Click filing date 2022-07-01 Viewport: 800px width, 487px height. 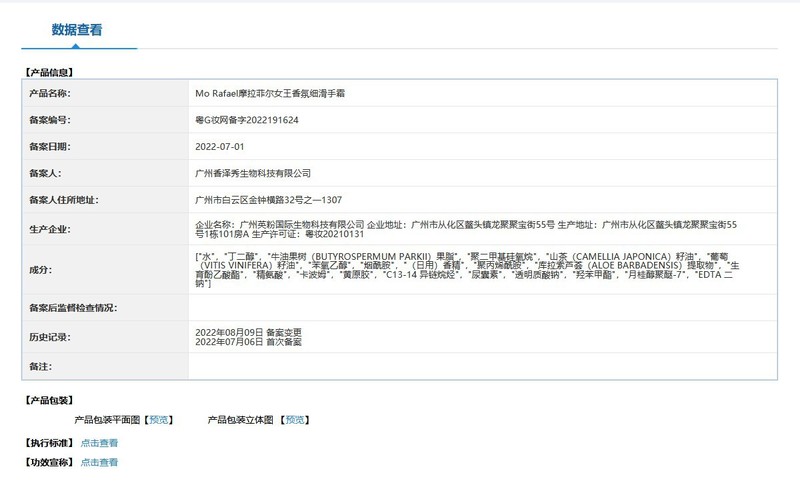pos(220,146)
